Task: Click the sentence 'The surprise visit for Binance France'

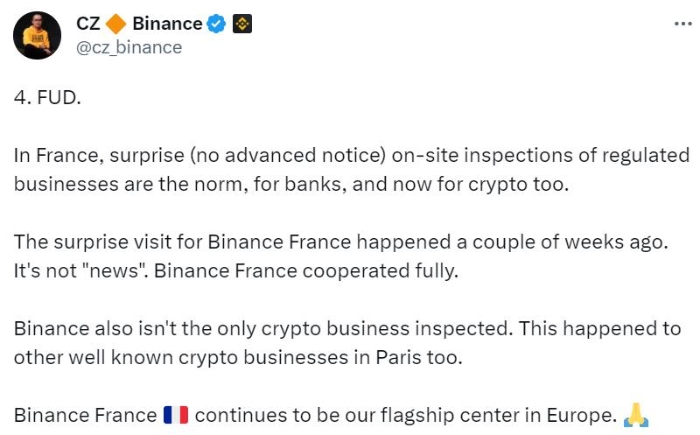Action: point(341,242)
